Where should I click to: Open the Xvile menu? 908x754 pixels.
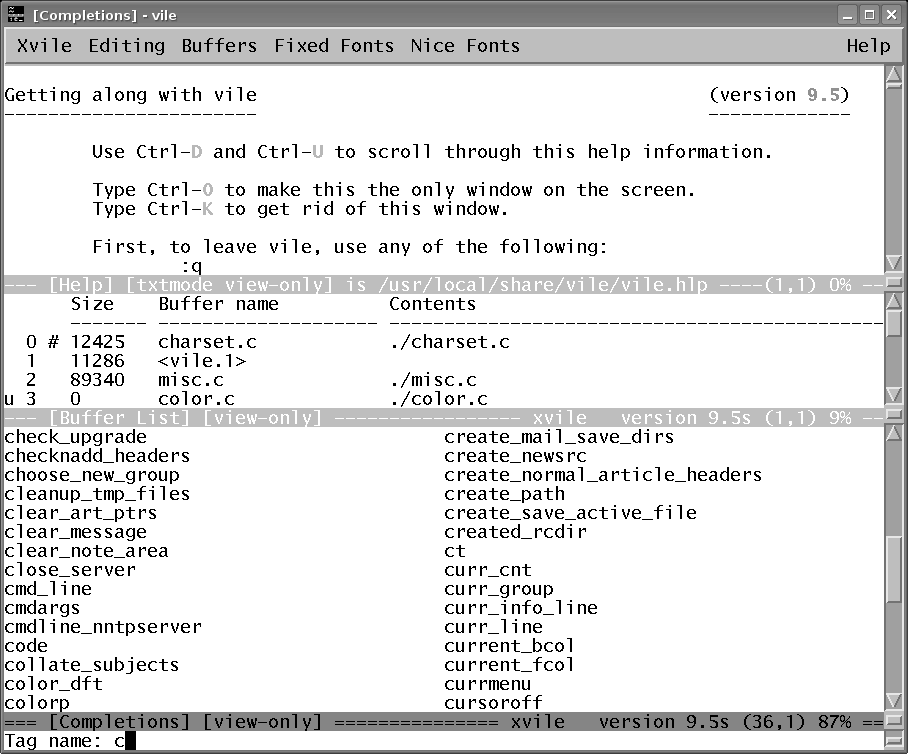pyautogui.click(x=44, y=46)
